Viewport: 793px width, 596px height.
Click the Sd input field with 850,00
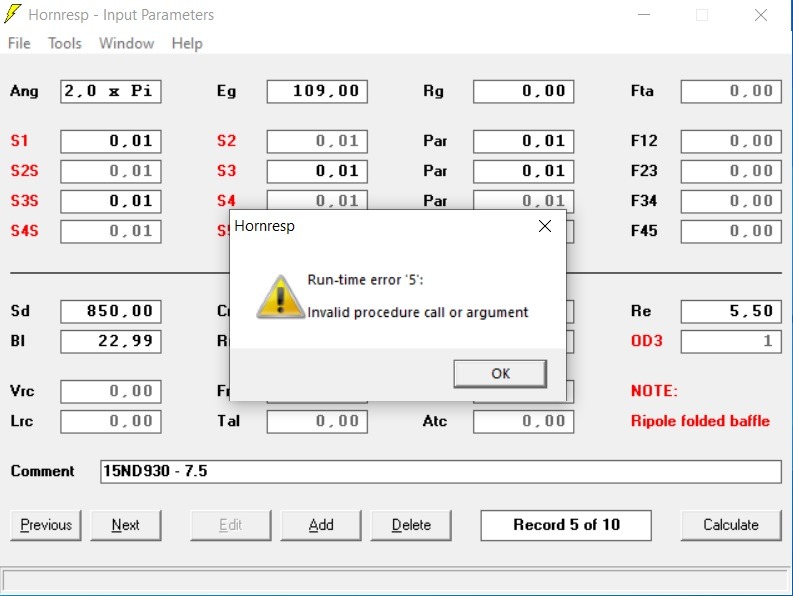pos(111,311)
